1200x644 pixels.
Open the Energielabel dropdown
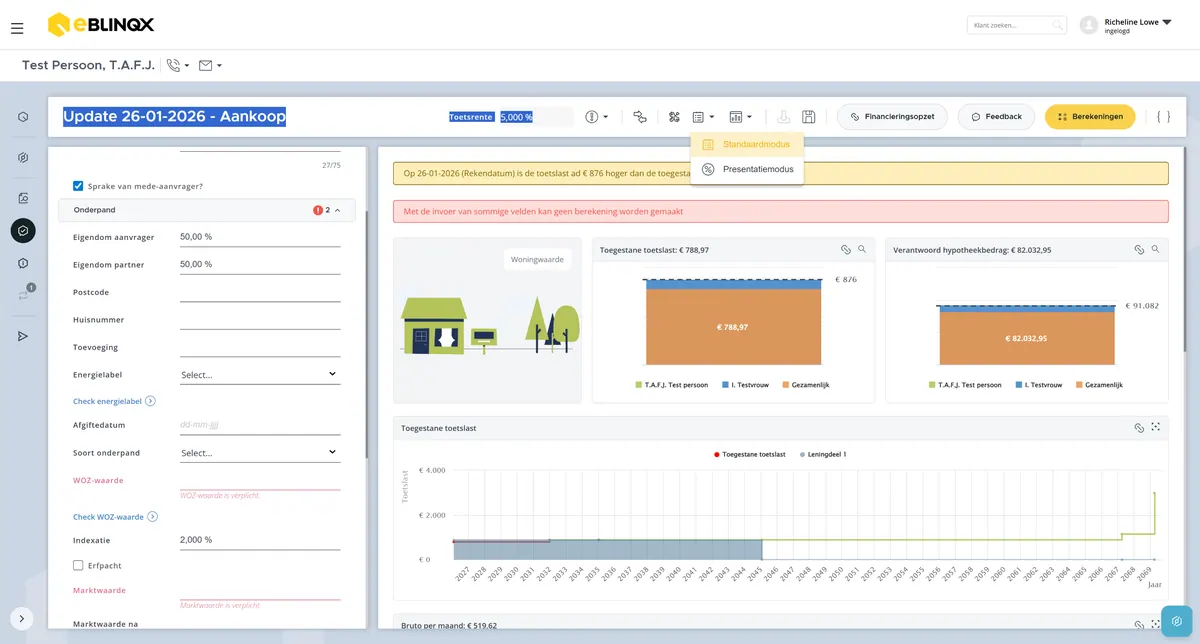point(260,375)
